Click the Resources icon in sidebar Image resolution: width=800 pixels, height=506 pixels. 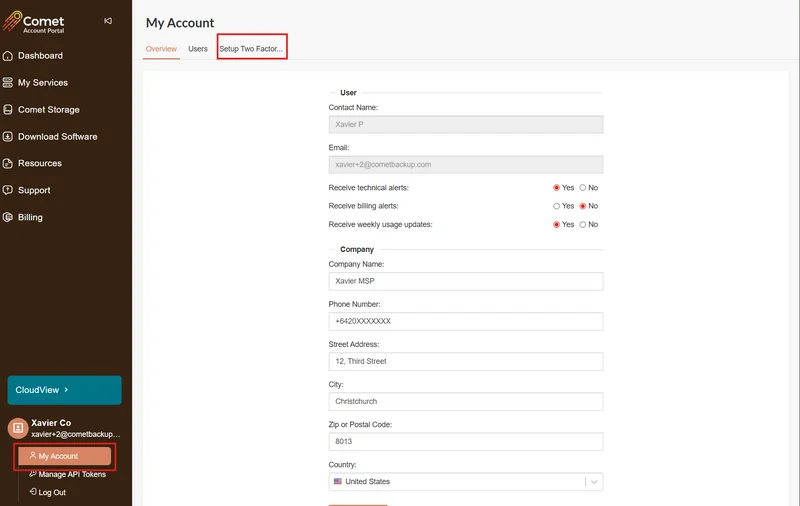click(8, 163)
